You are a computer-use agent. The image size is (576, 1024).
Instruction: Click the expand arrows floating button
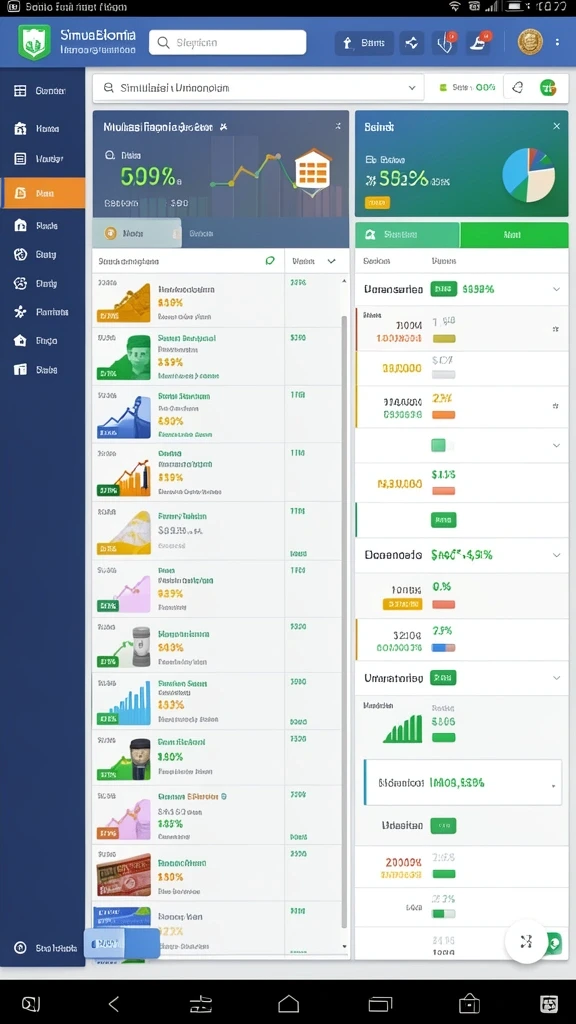[x=526, y=942]
